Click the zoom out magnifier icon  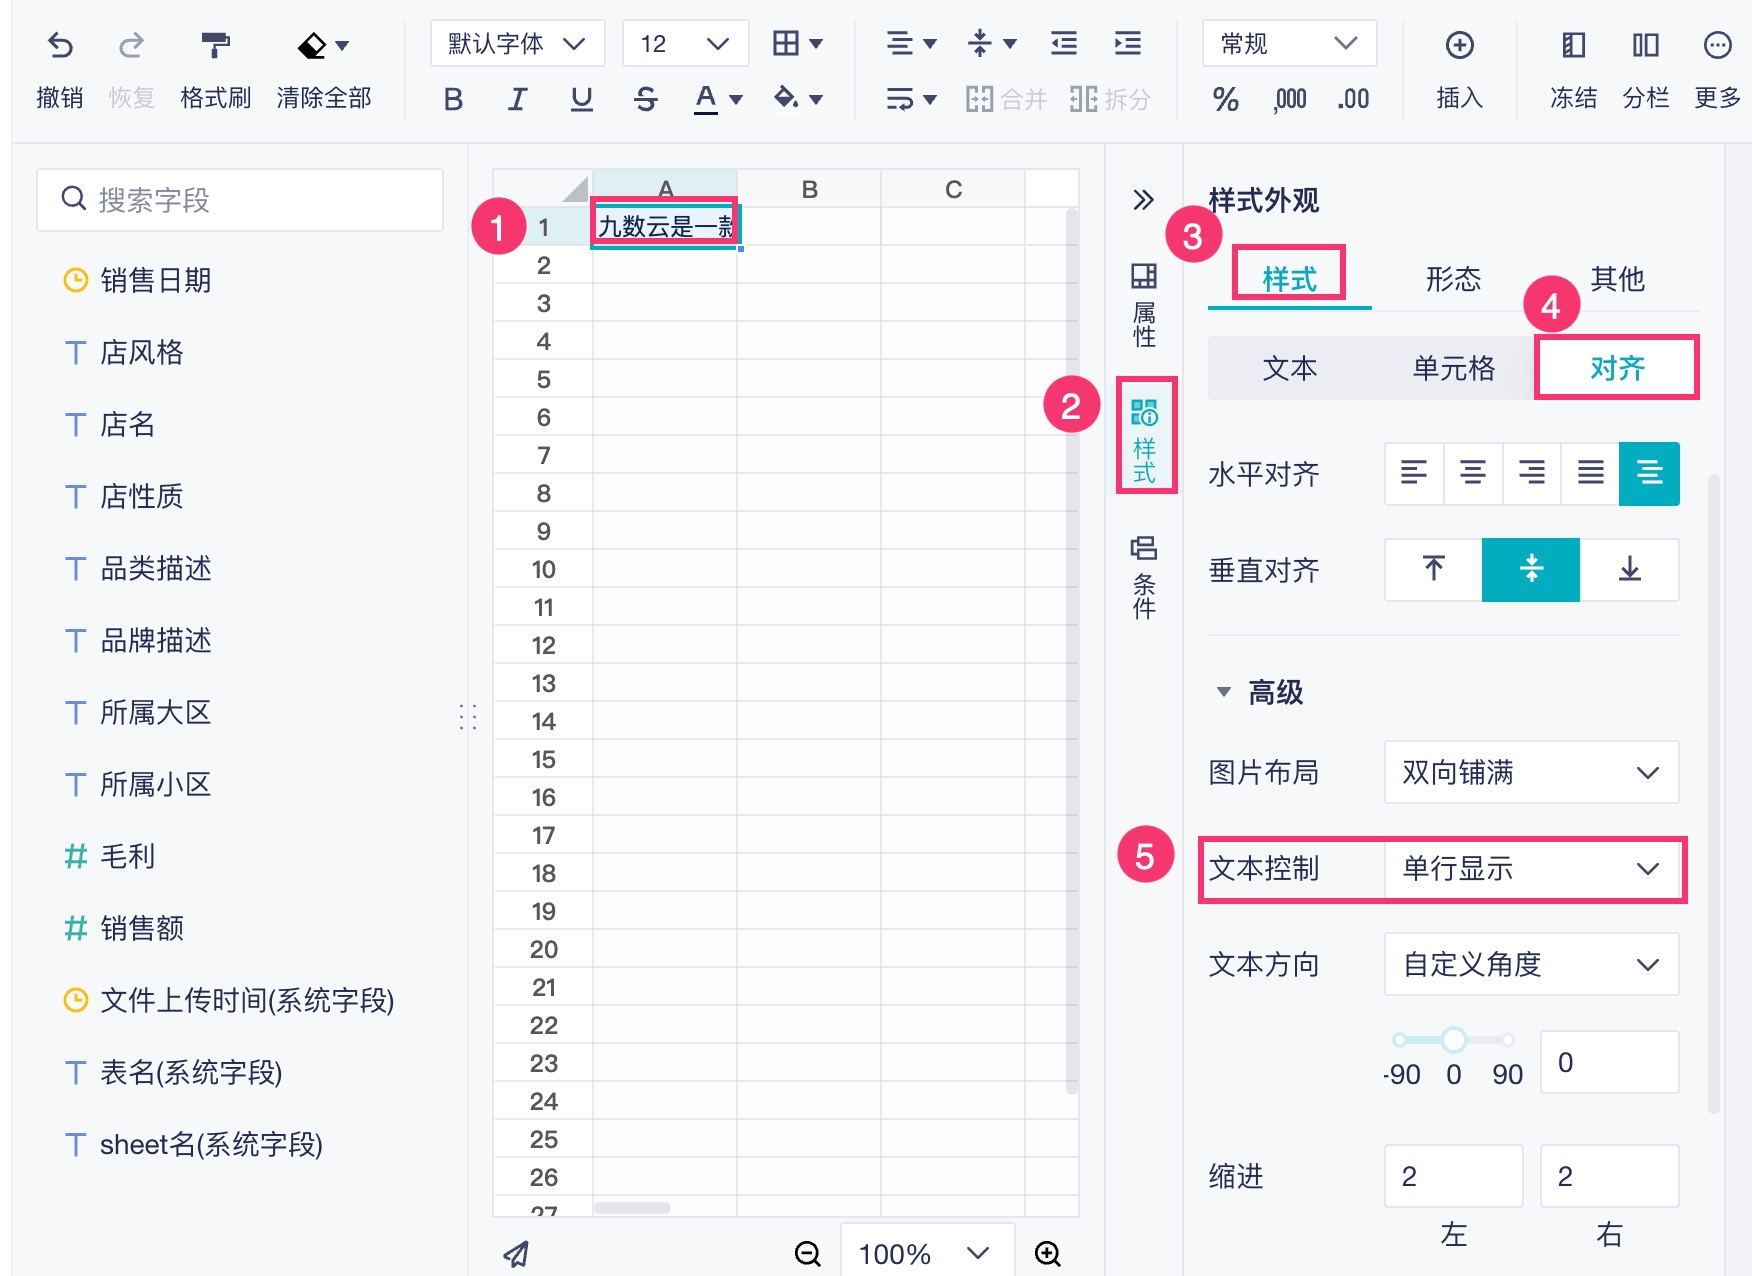807,1253
